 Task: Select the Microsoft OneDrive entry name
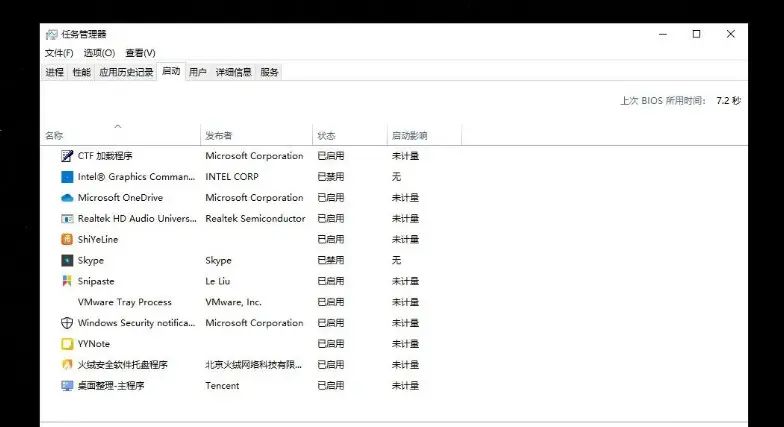pyautogui.click(x=120, y=198)
